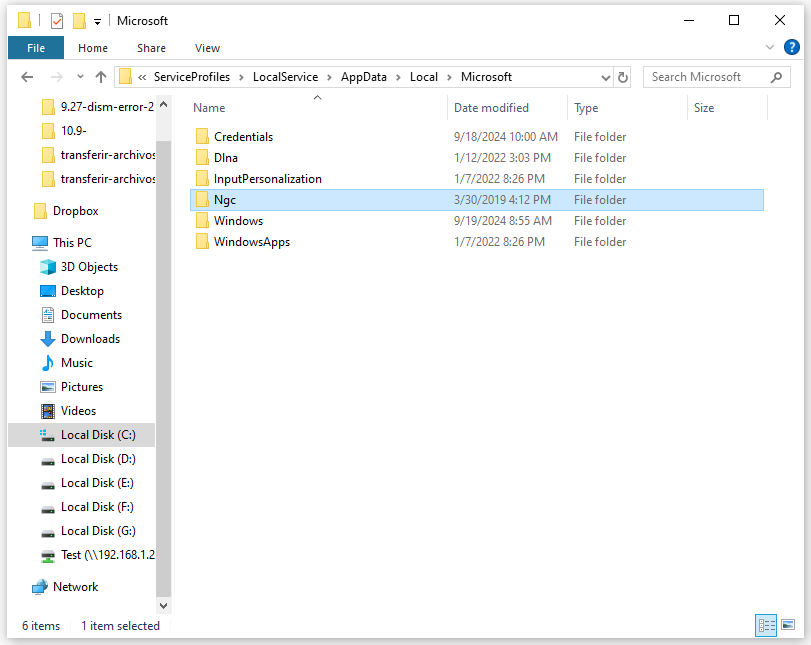This screenshot has width=811, height=645.
Task: Click the Microsoft breadcrumb
Action: point(486,77)
